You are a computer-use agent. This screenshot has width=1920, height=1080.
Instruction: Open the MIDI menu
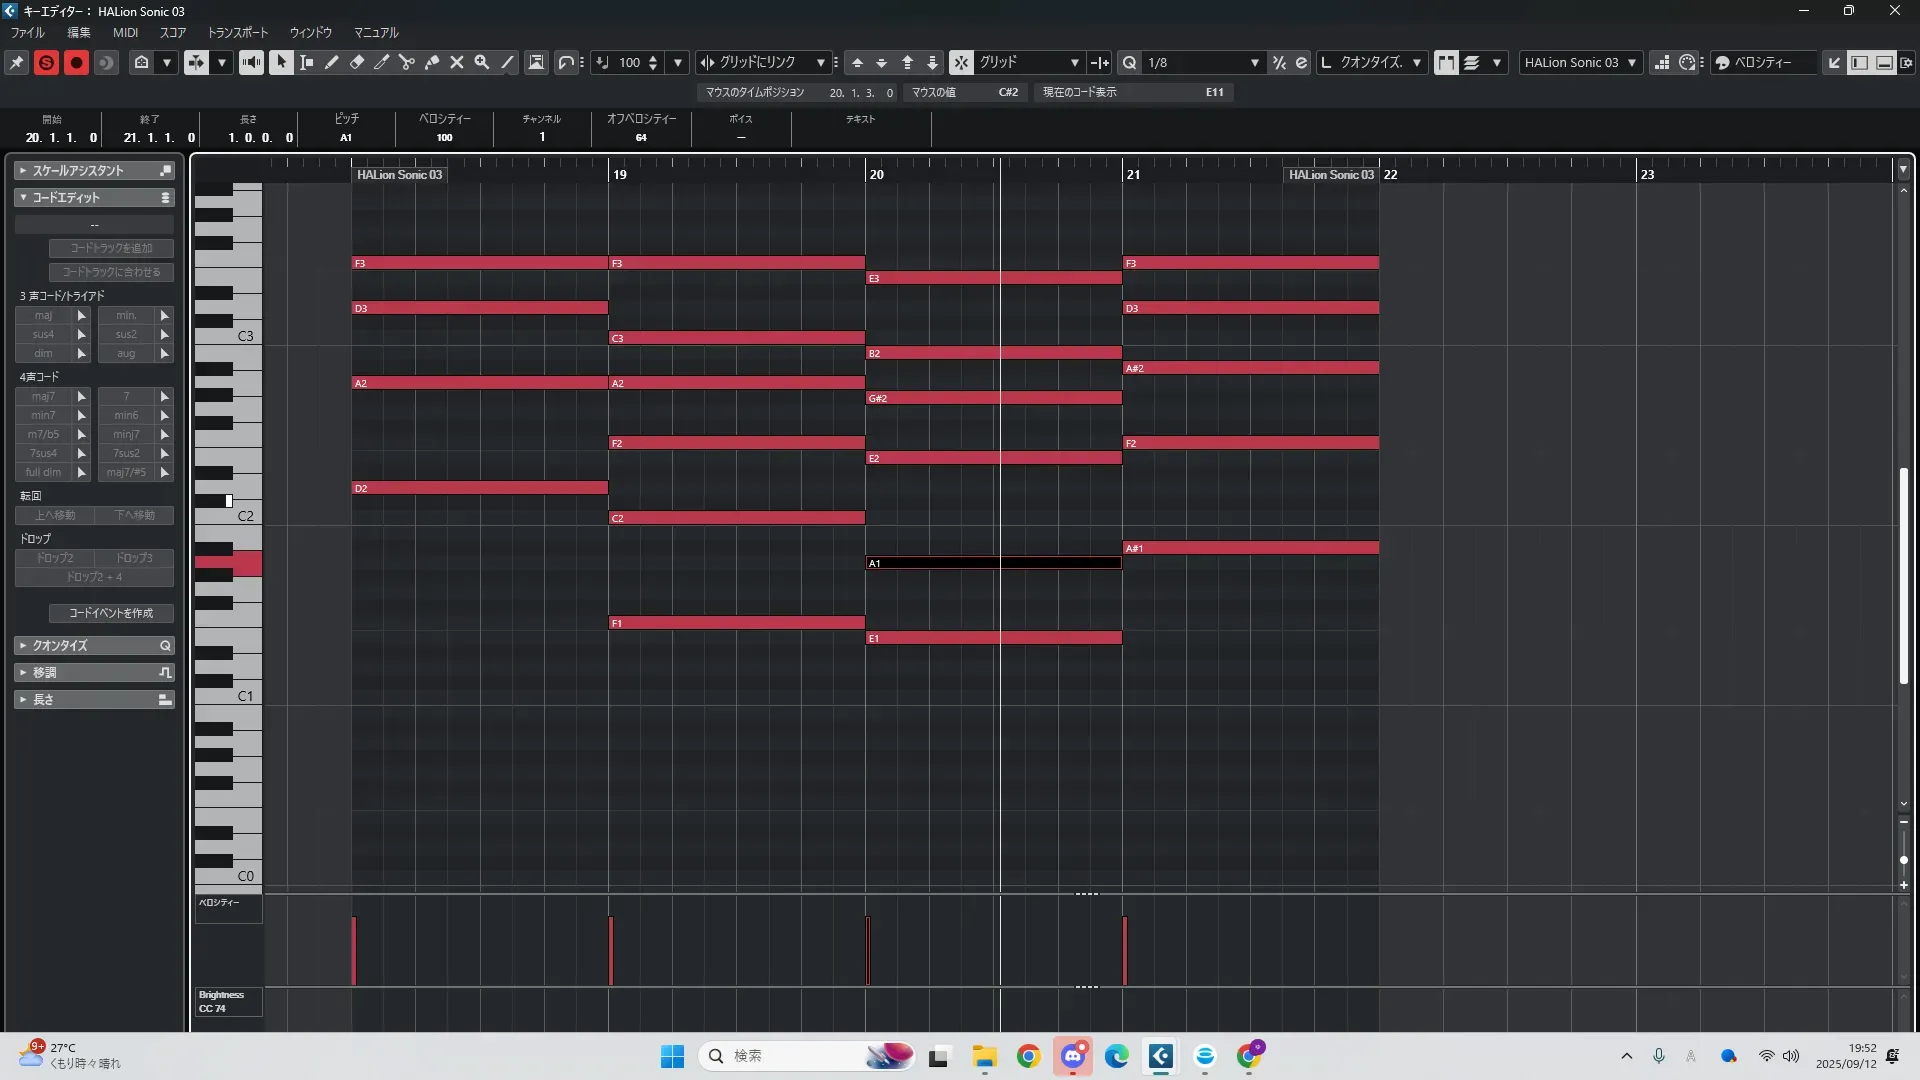tap(125, 32)
